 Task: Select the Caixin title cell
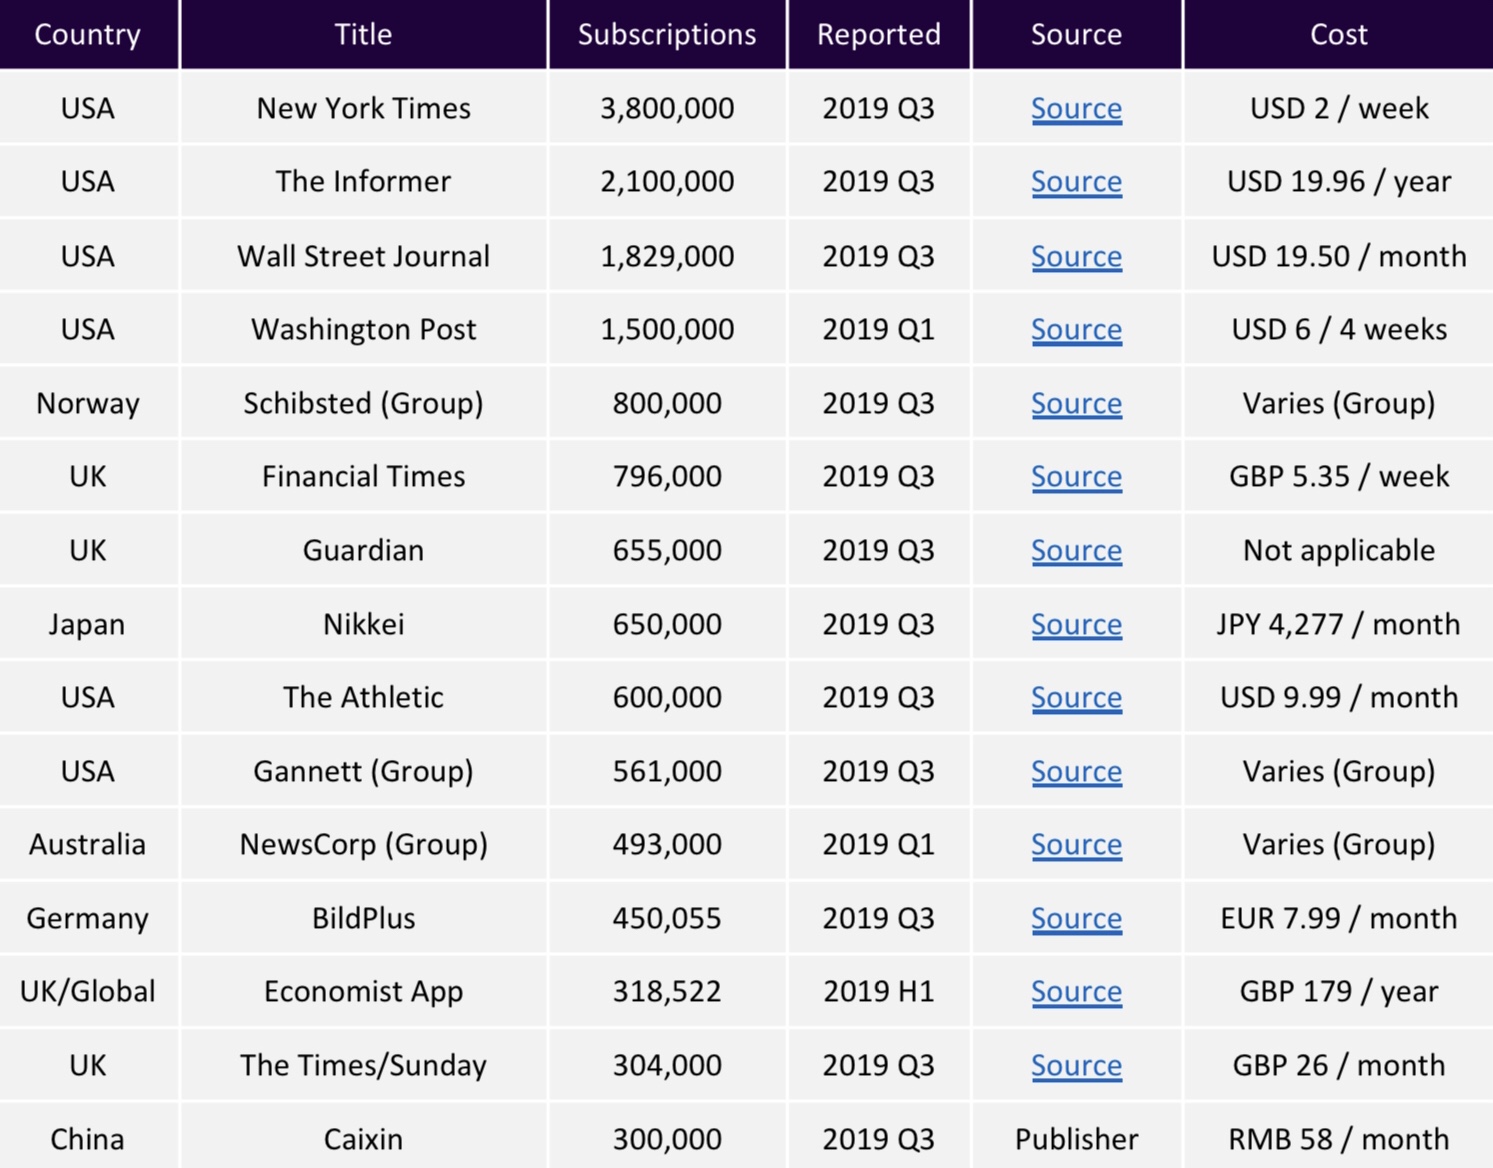[363, 1139]
